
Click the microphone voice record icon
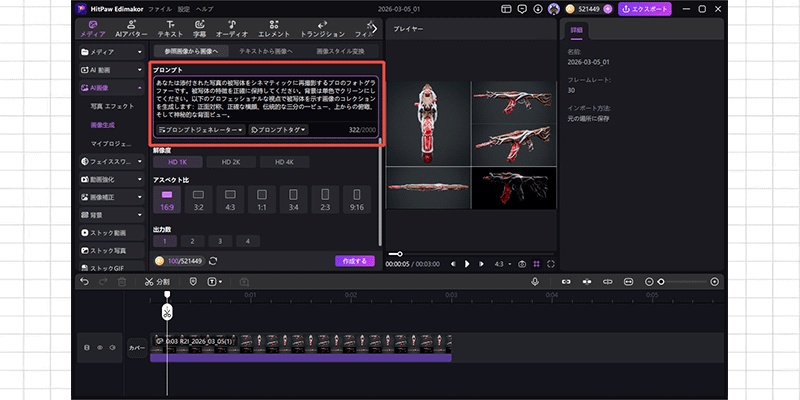[535, 282]
